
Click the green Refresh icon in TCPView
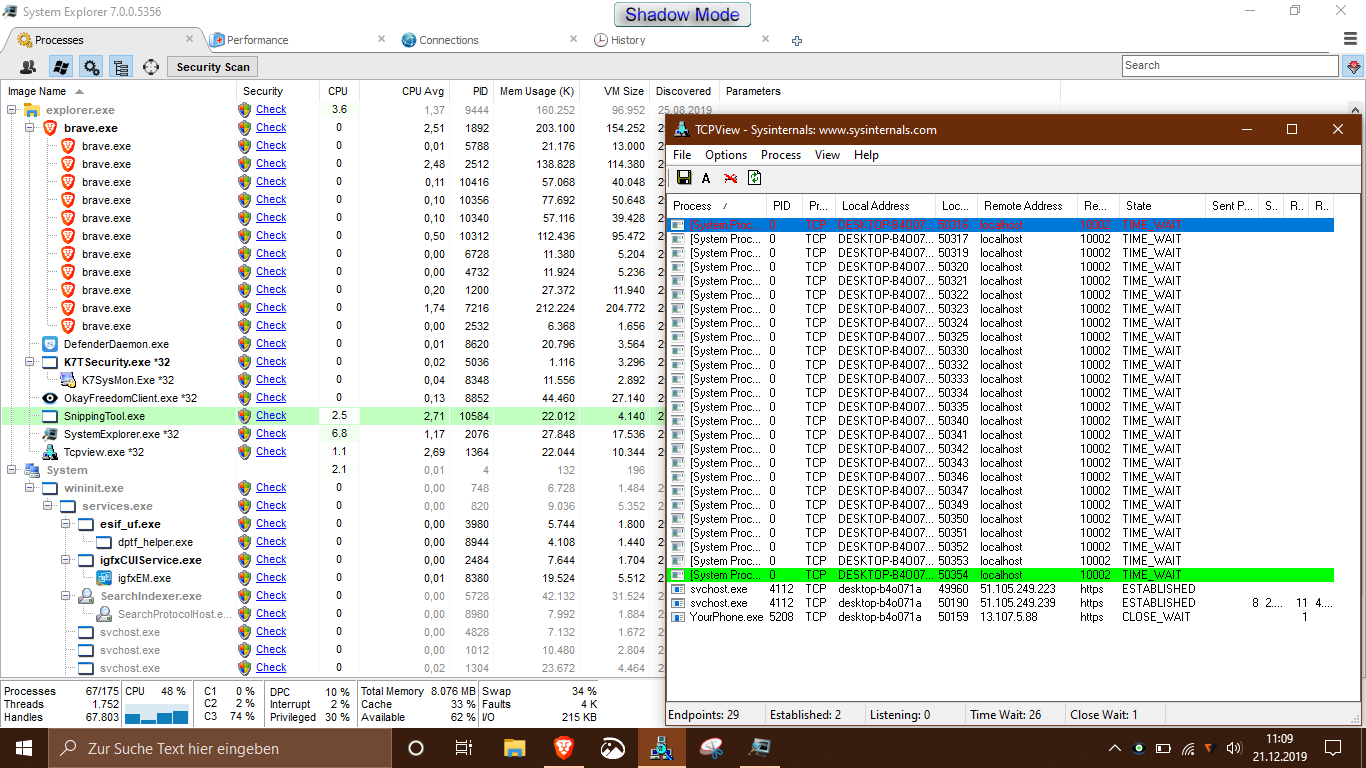pos(754,178)
